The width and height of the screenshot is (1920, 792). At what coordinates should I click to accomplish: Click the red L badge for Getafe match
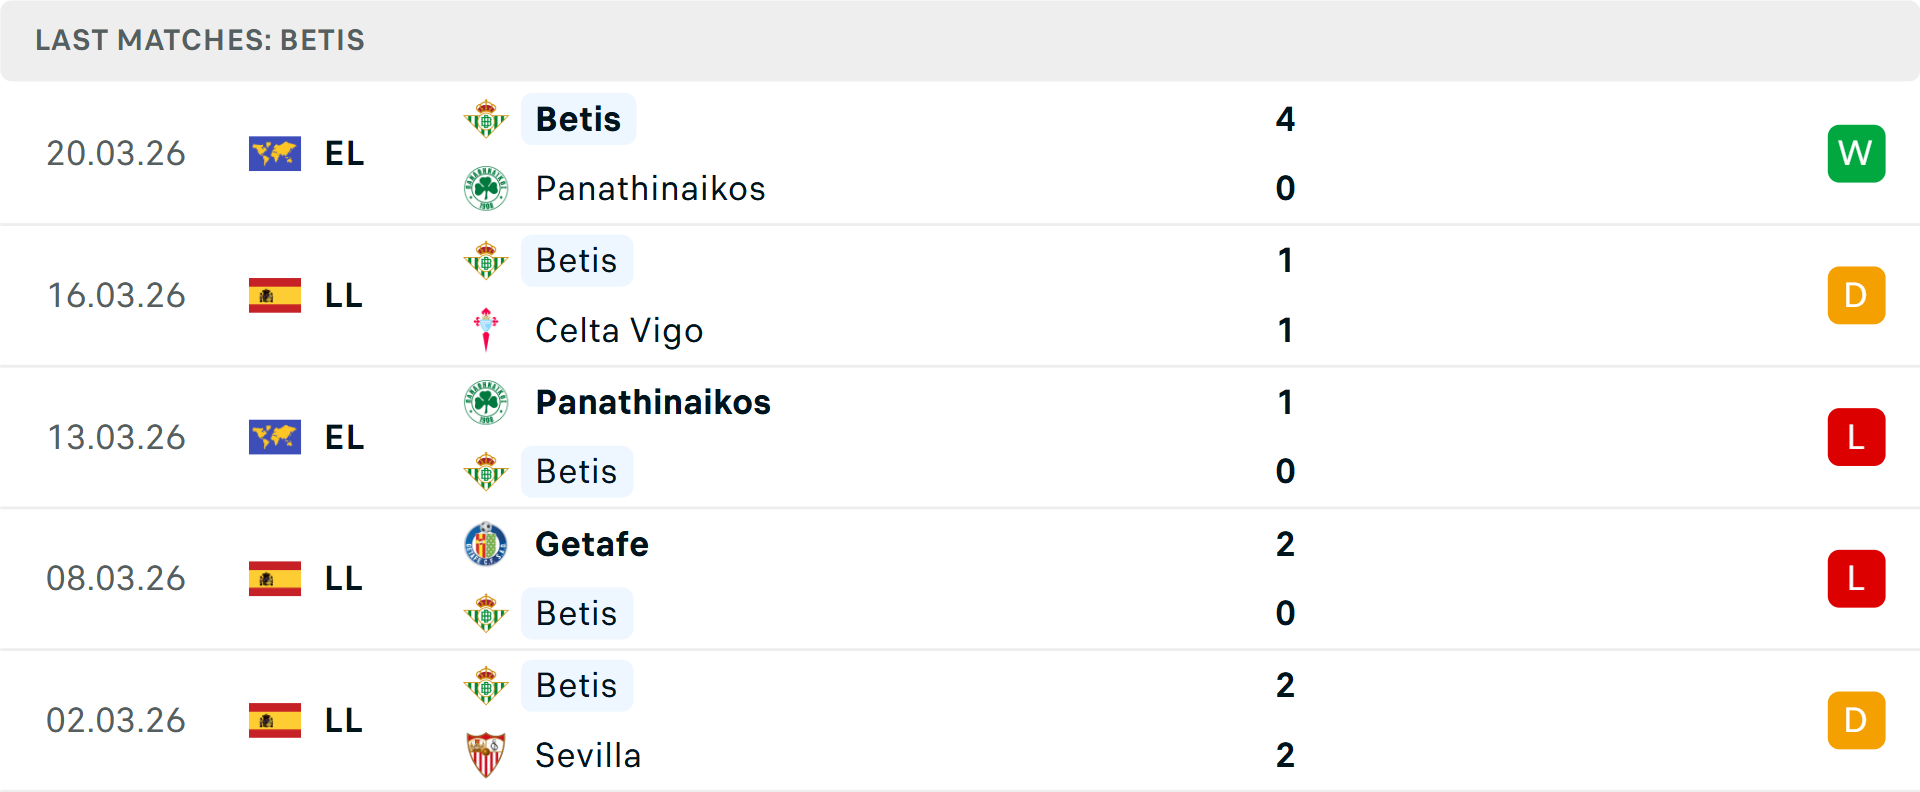[x=1856, y=579]
